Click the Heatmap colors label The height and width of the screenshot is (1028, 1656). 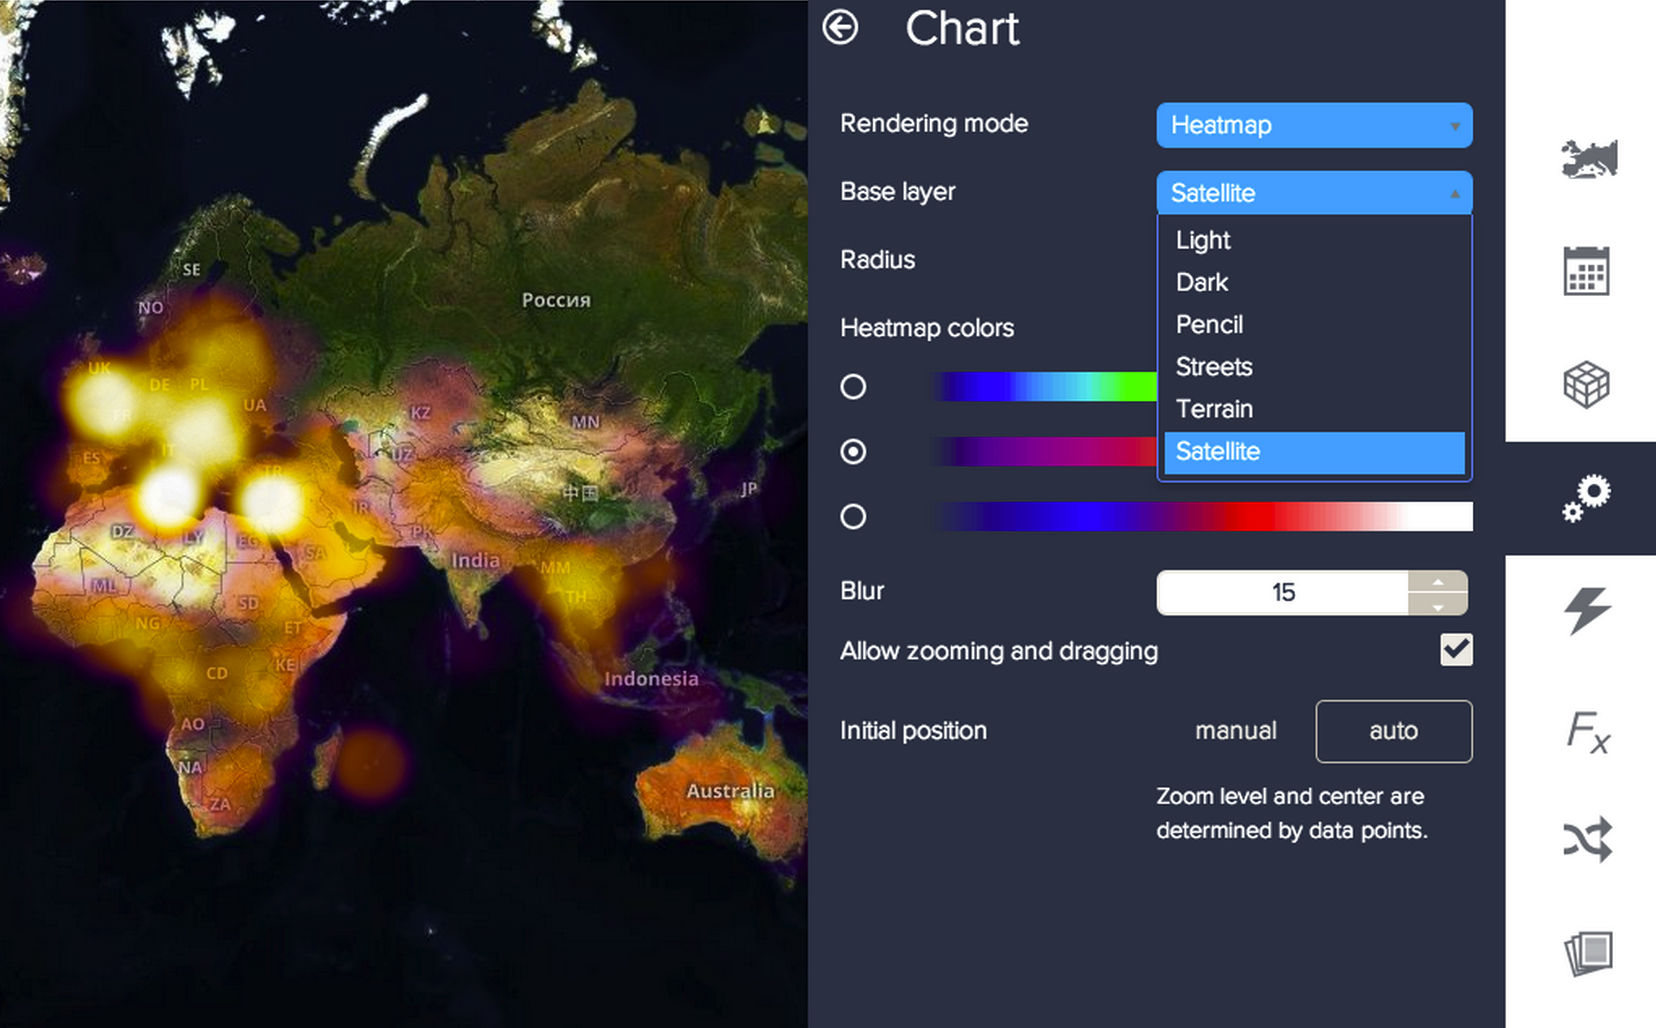[x=927, y=328]
